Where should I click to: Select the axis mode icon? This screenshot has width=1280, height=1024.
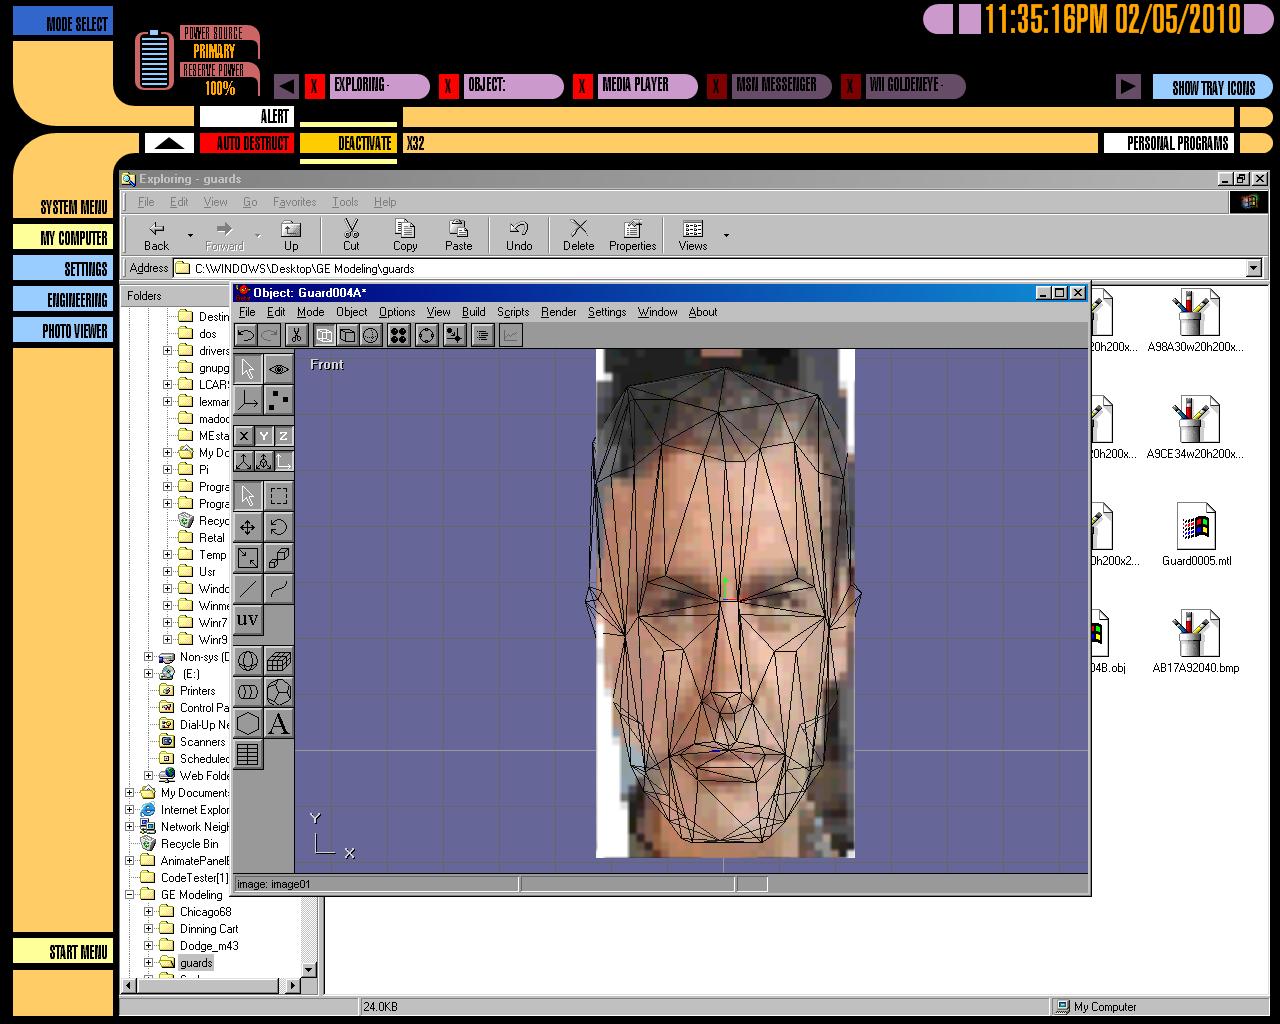pyautogui.click(x=248, y=400)
